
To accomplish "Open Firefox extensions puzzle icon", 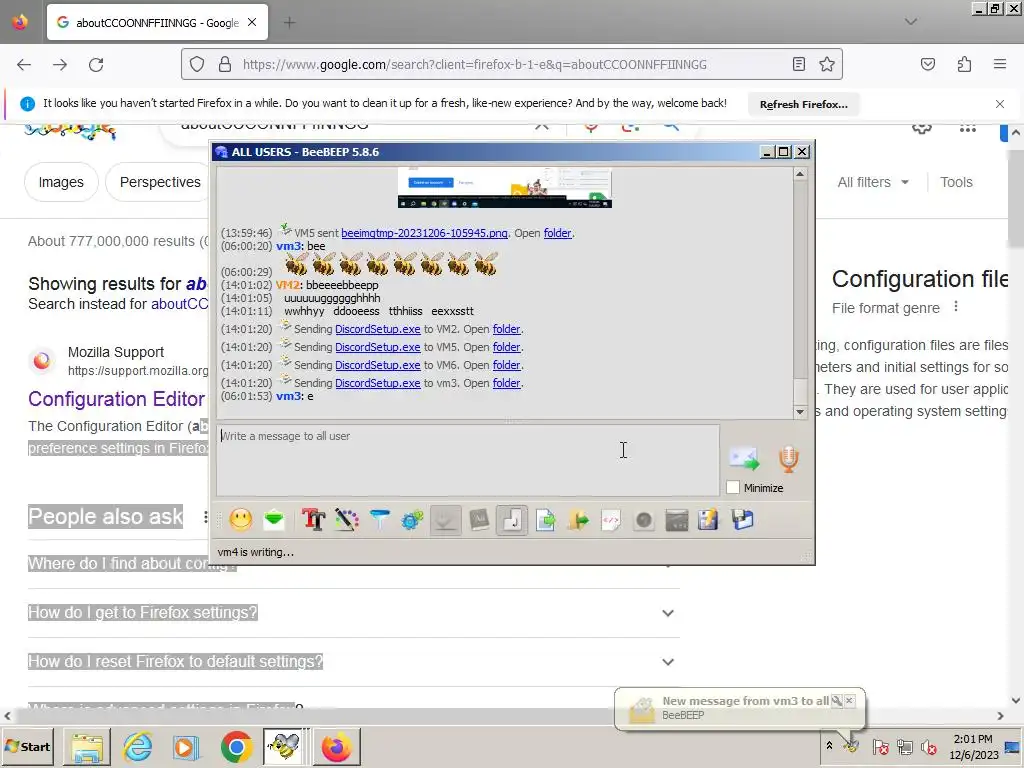I will coord(964,64).
